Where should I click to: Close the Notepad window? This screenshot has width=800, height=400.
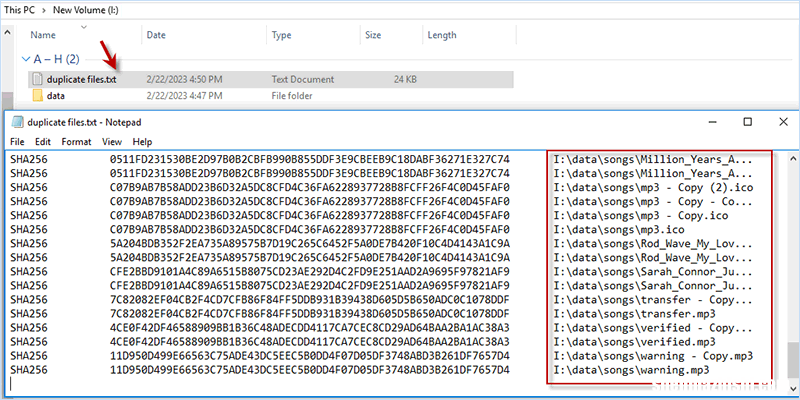click(x=783, y=121)
